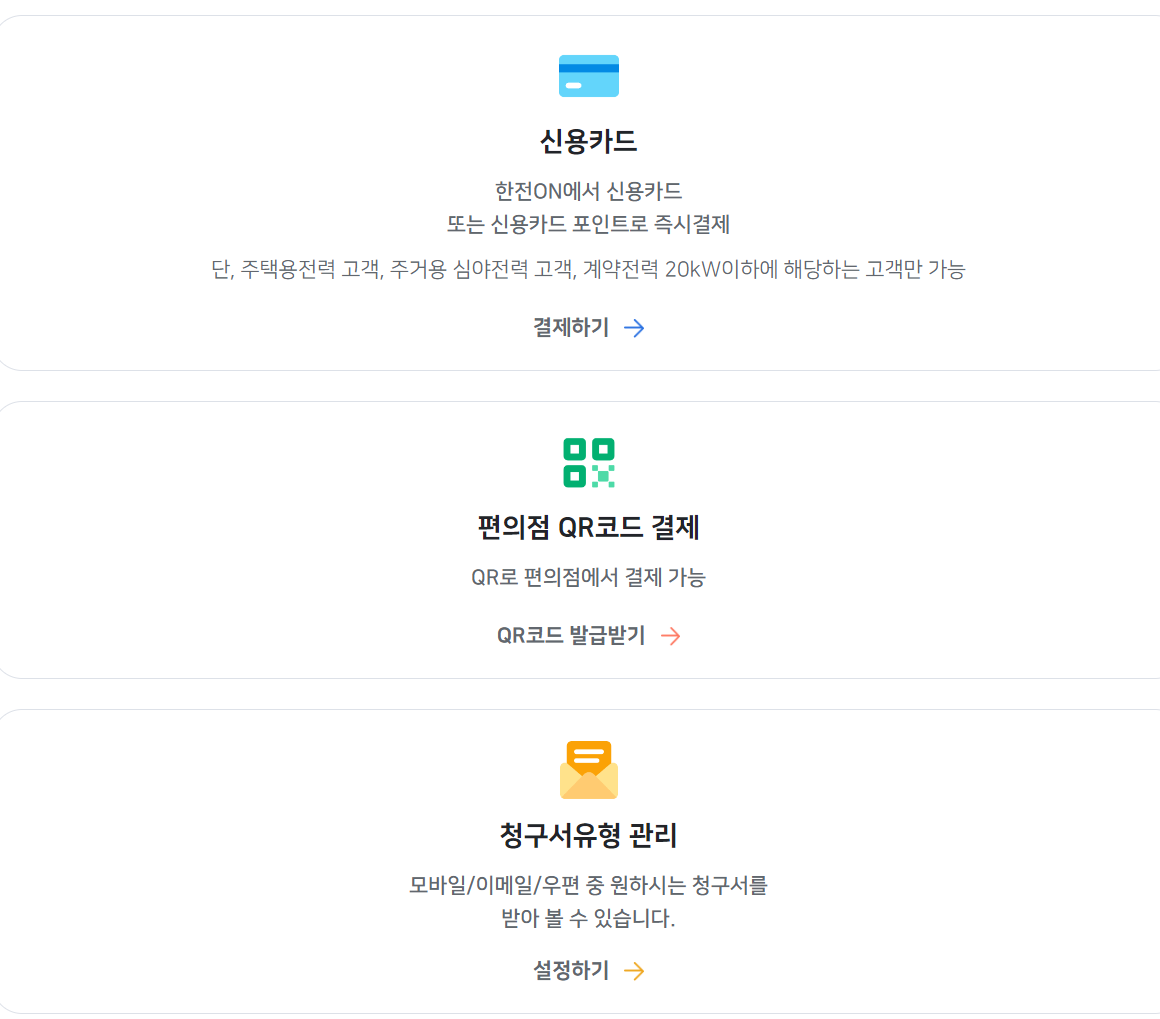Screen dimensions: 1160x1019
Task: Click the arrow icon after 설정하기
Action: click(x=634, y=970)
